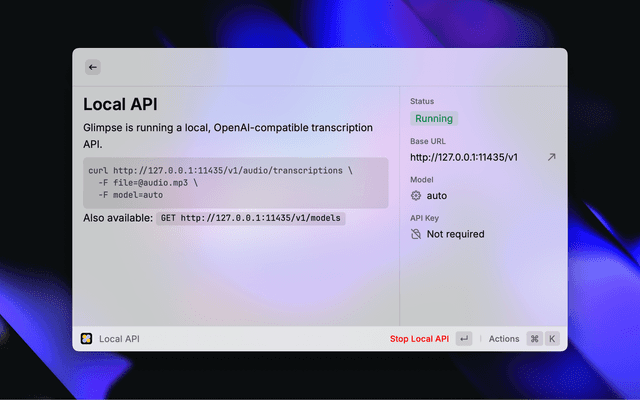Click the Command key icon

click(x=534, y=338)
